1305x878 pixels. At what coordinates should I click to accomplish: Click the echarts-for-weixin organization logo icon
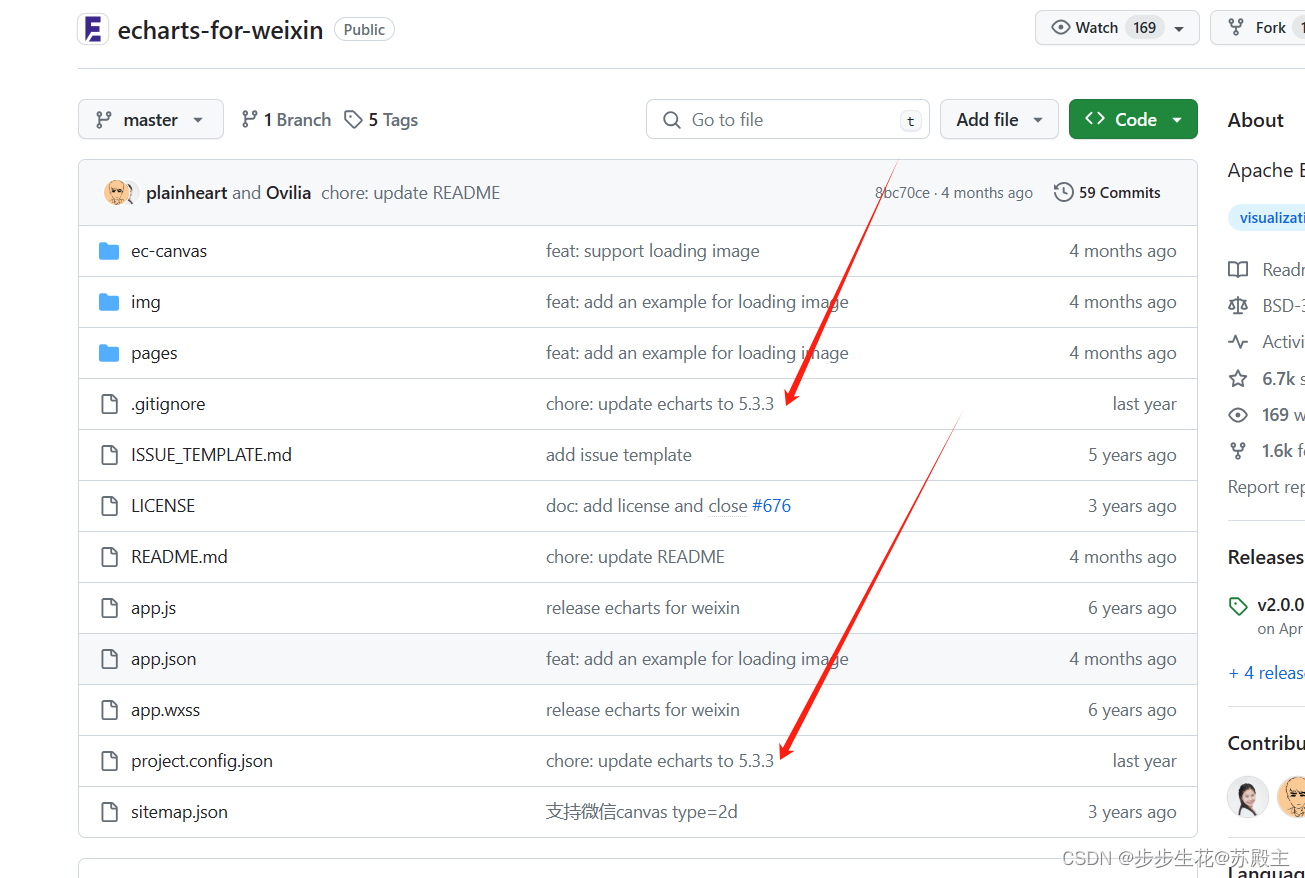[x=93, y=29]
